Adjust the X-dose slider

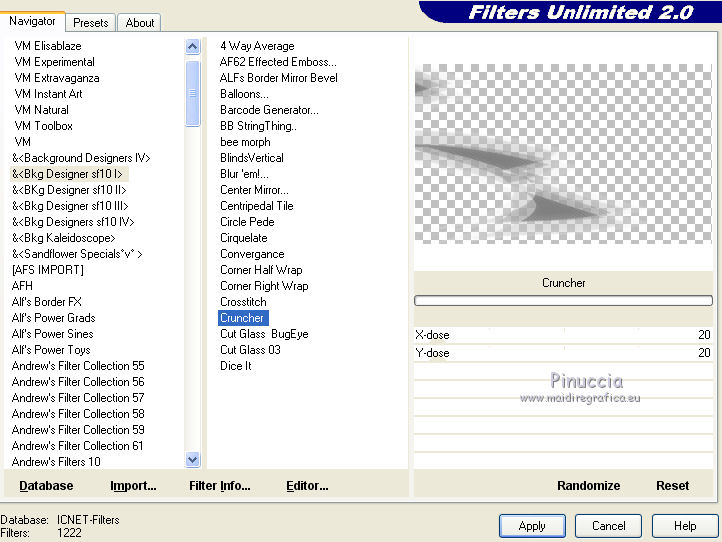click(563, 335)
